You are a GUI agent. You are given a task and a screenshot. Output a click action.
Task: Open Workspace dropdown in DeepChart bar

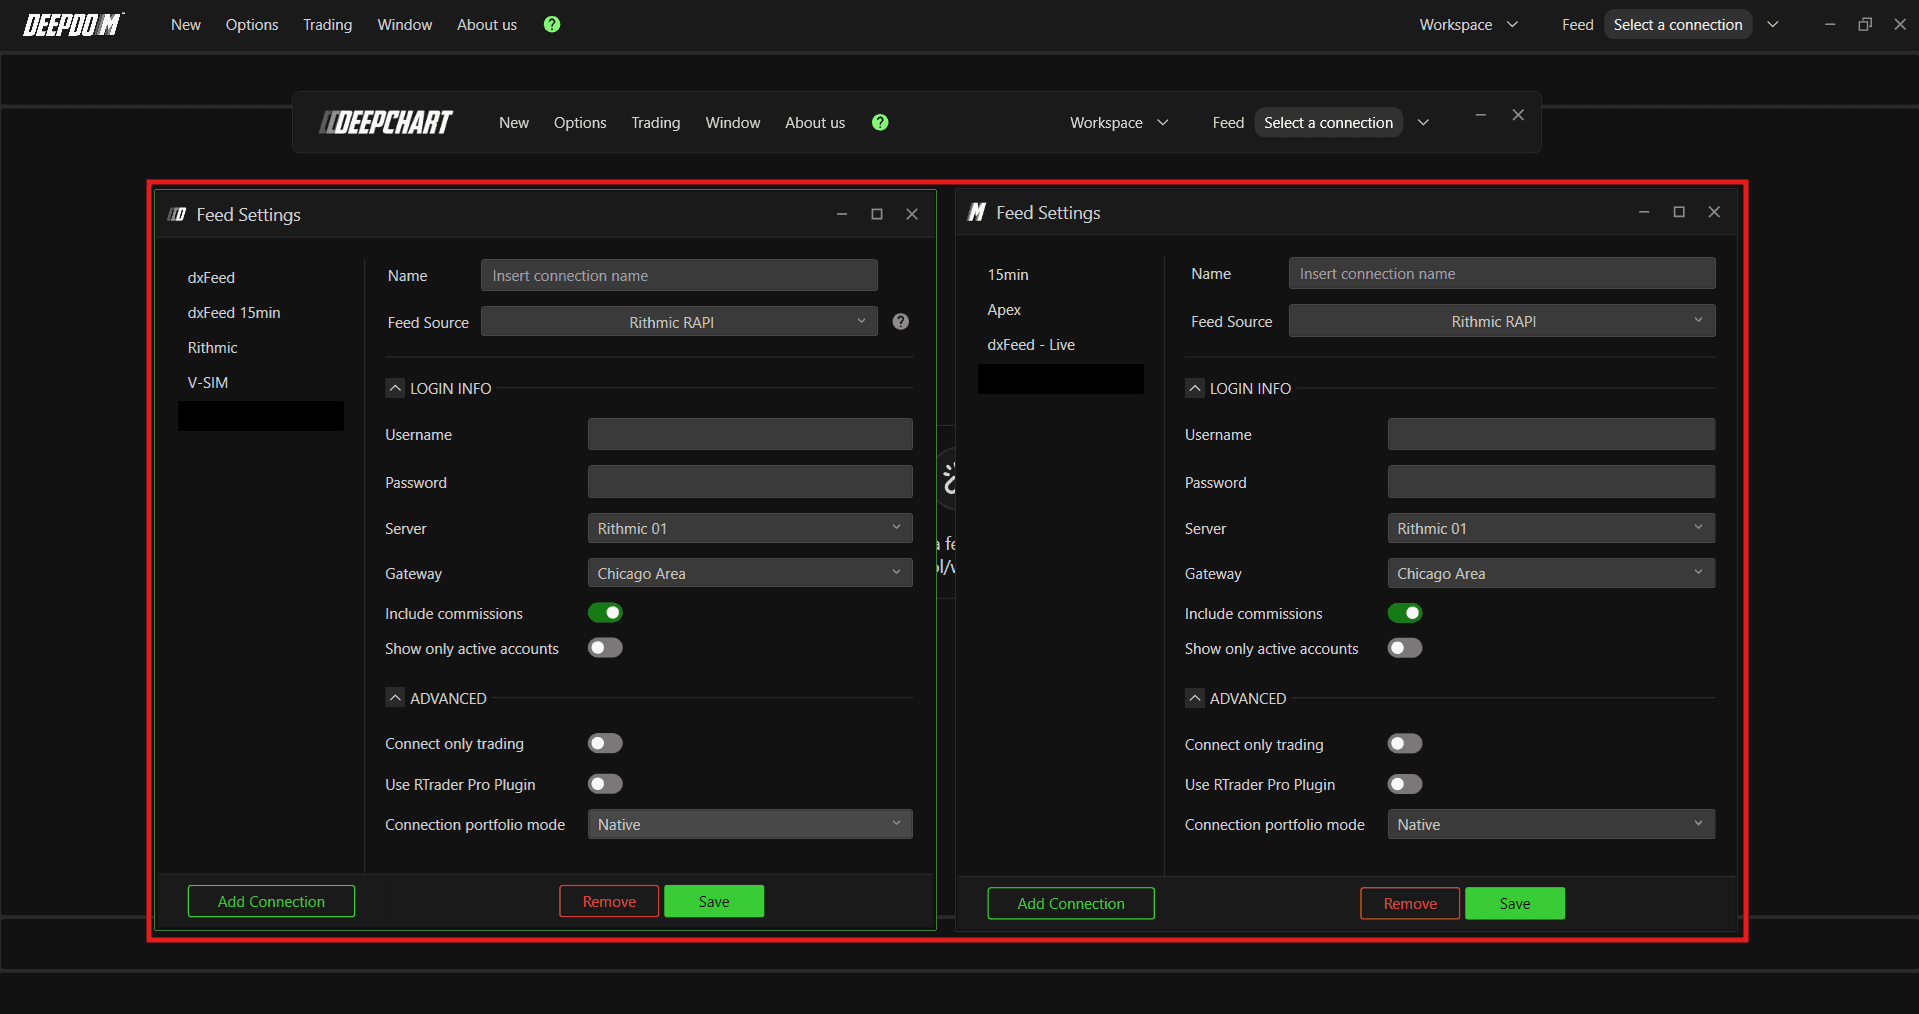coord(1119,122)
